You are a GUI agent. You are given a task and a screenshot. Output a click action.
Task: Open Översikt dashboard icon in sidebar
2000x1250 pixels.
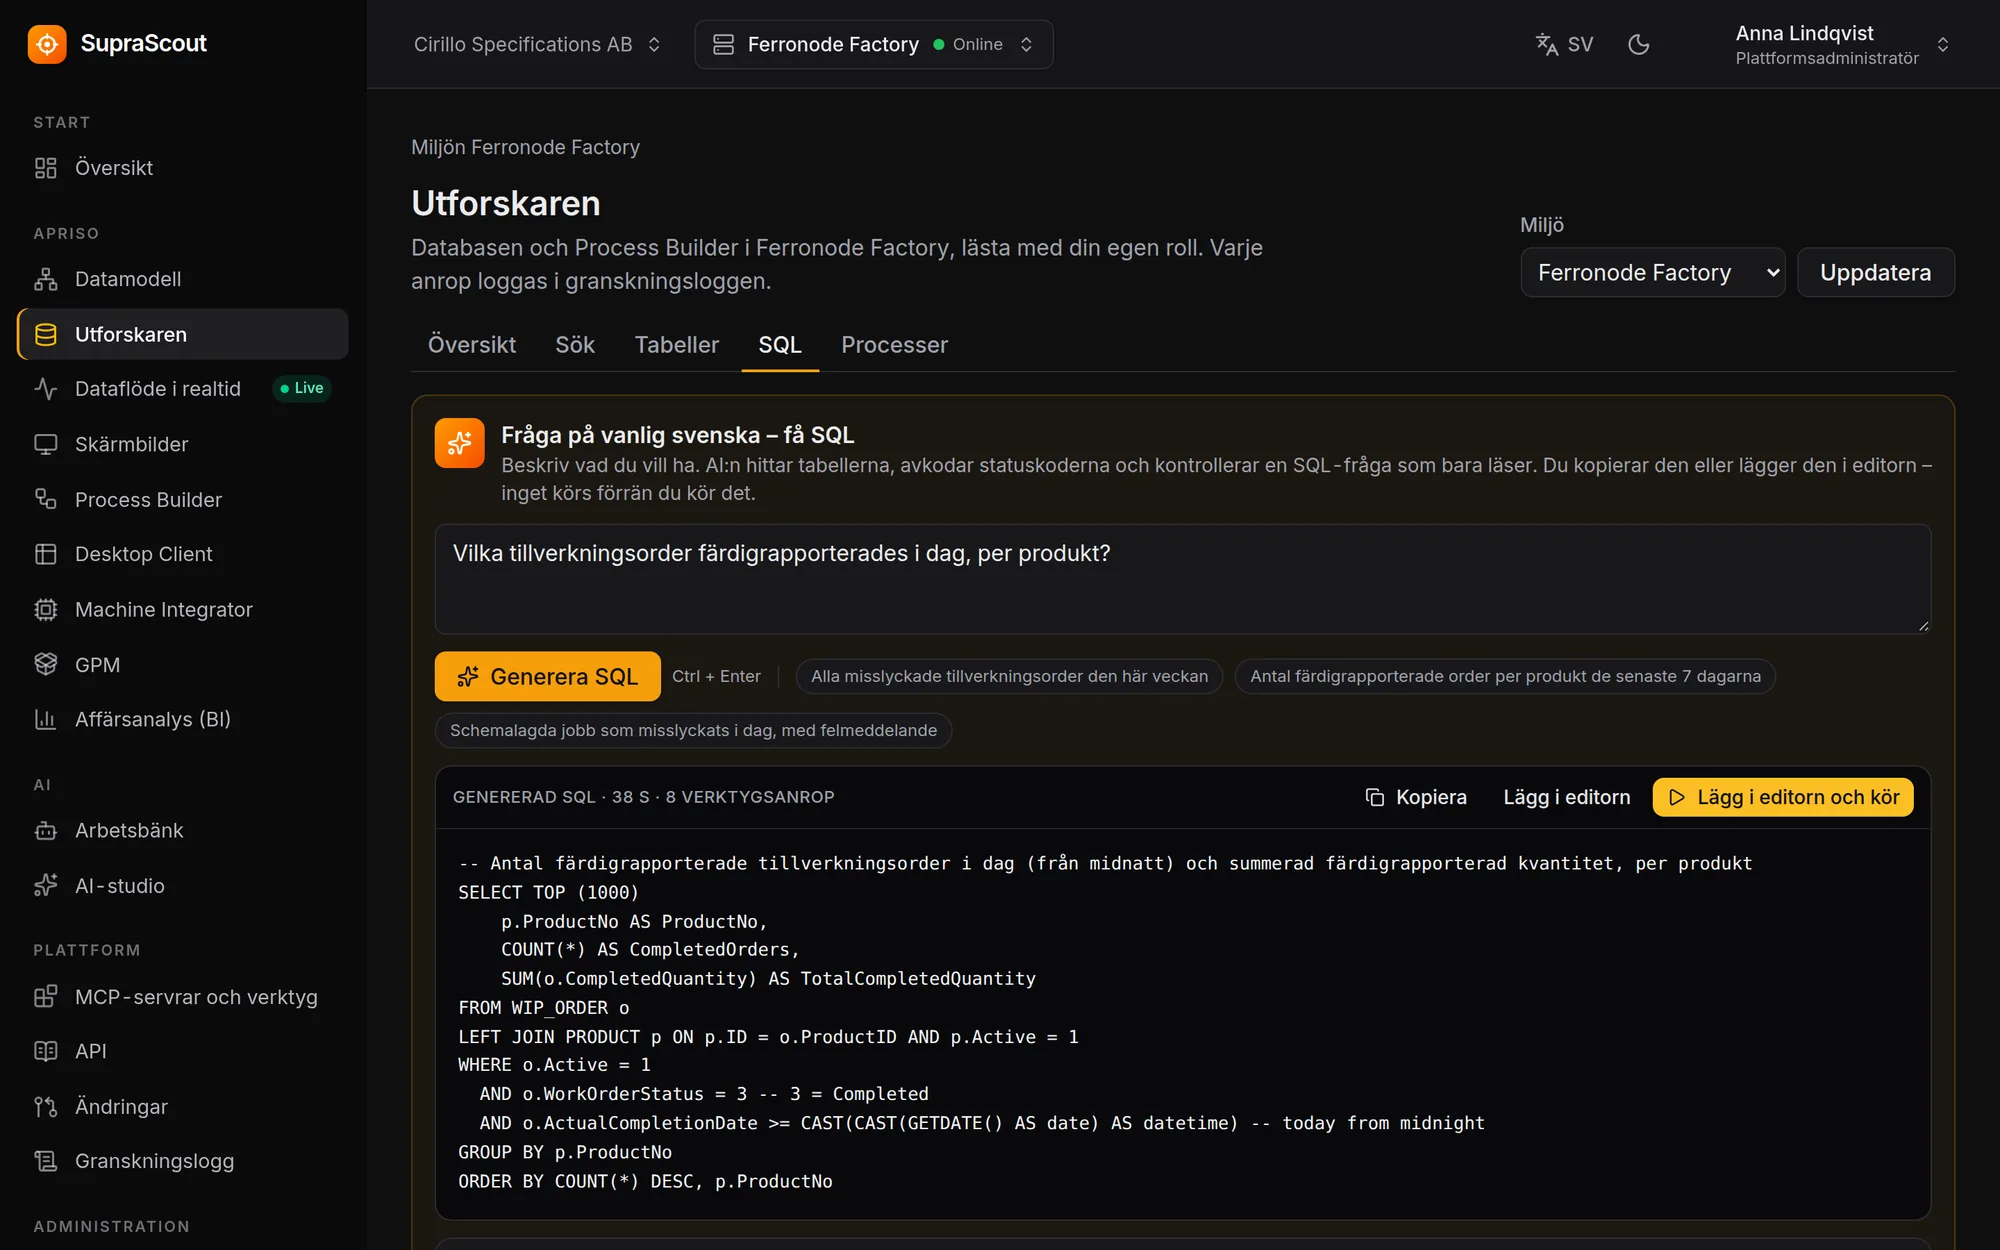coord(46,168)
